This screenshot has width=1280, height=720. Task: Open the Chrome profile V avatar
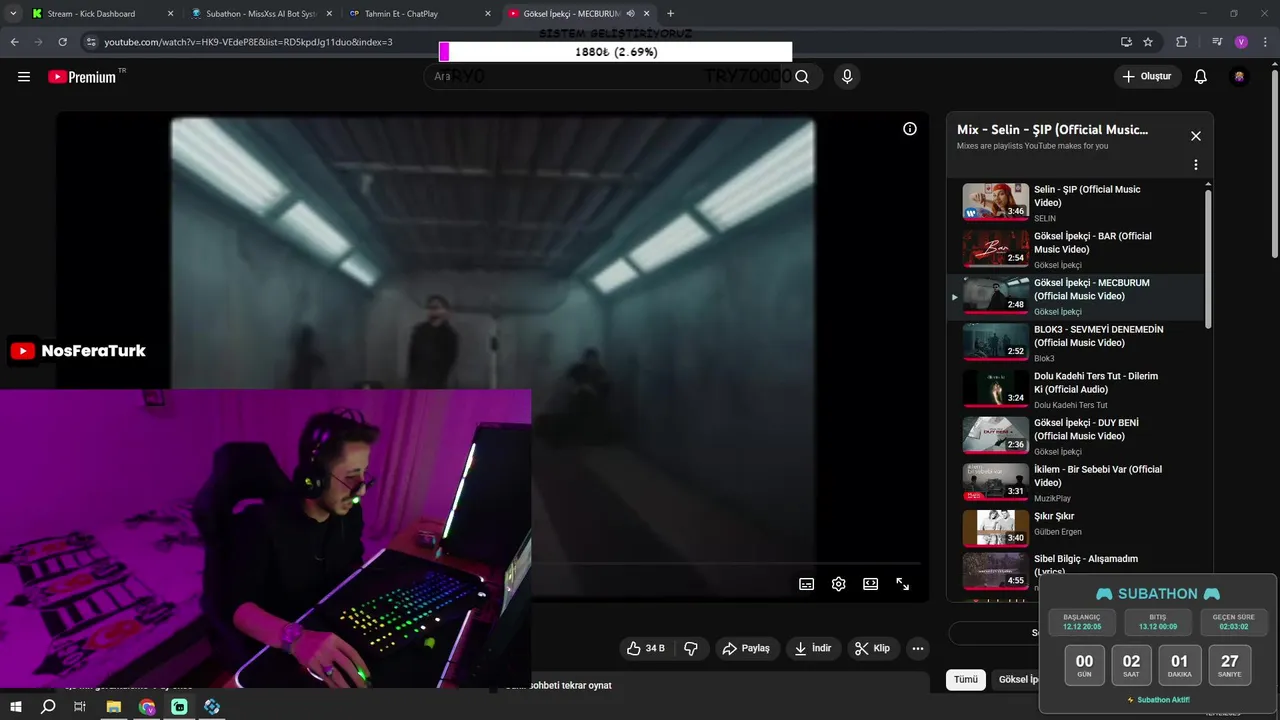pos(1241,42)
